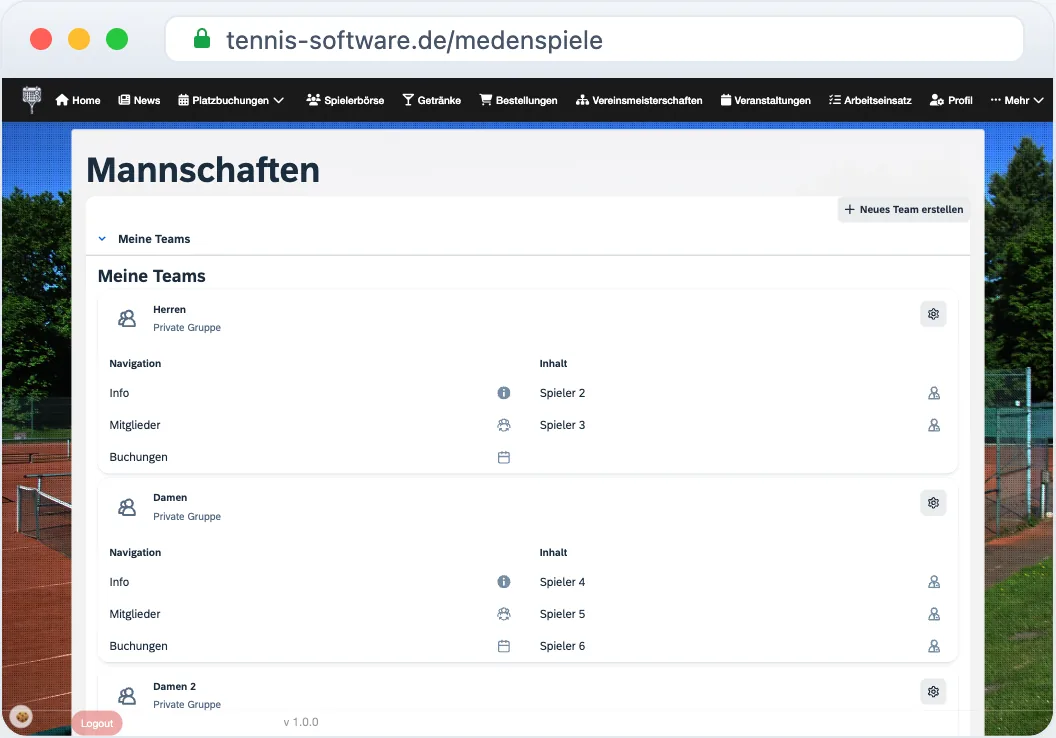
Task: Open Spielerbörse page
Action: [x=345, y=100]
